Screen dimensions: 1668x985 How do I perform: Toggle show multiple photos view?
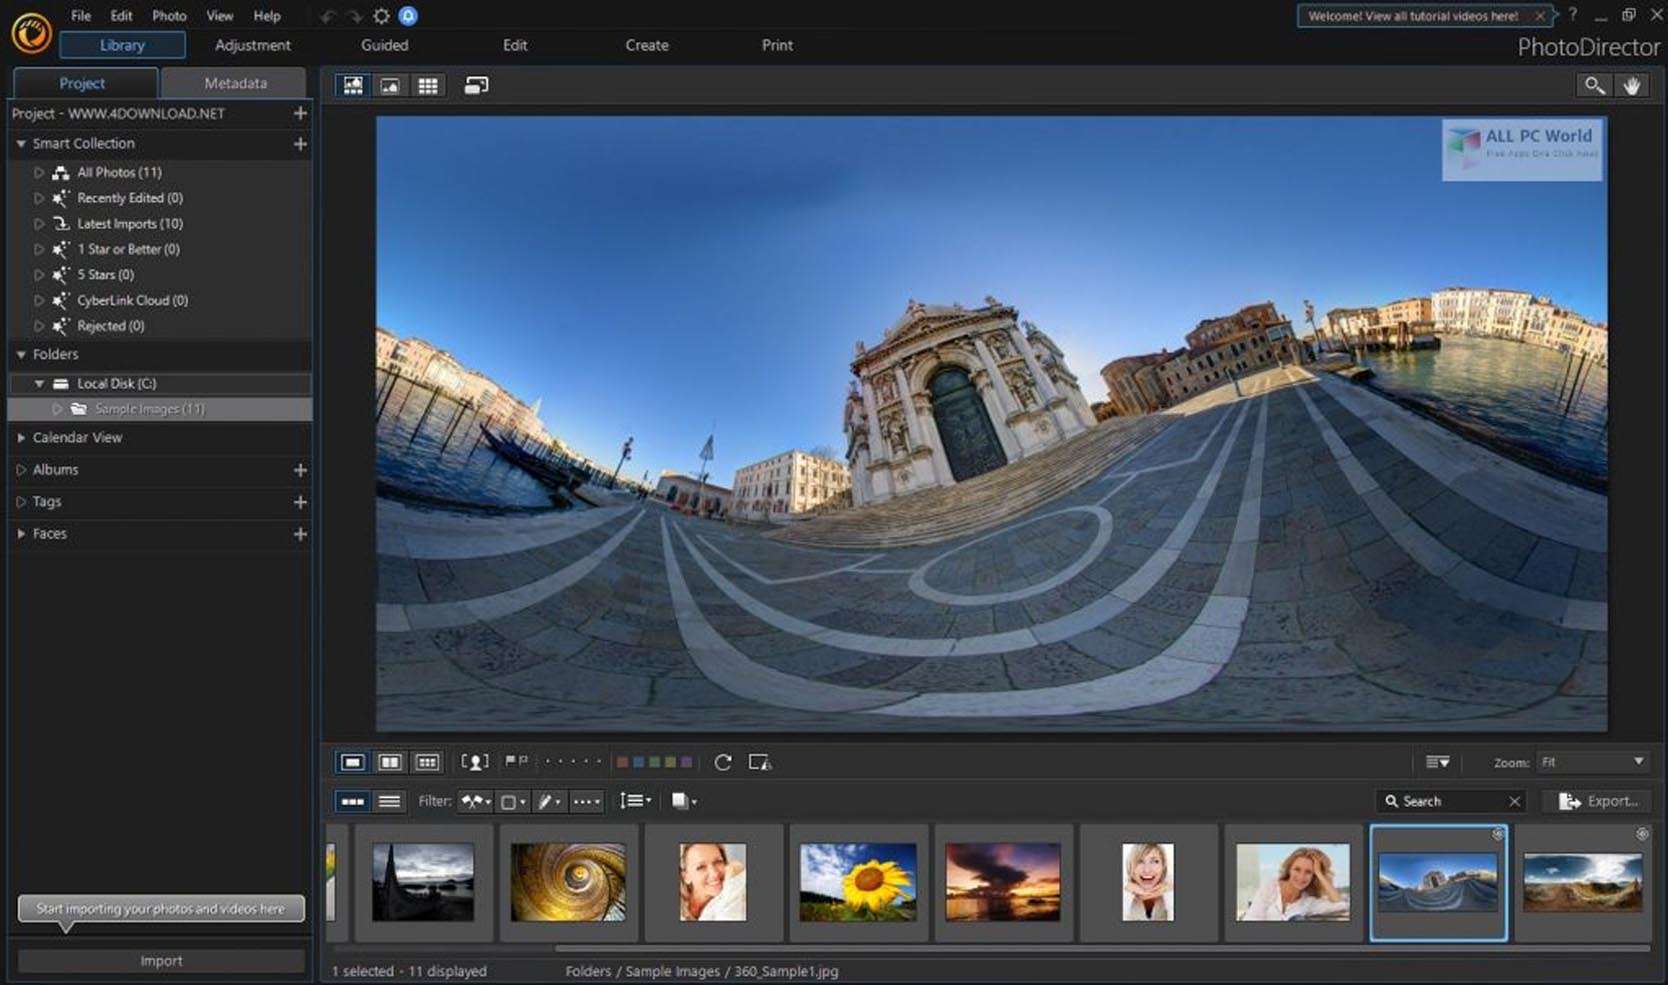tap(427, 762)
